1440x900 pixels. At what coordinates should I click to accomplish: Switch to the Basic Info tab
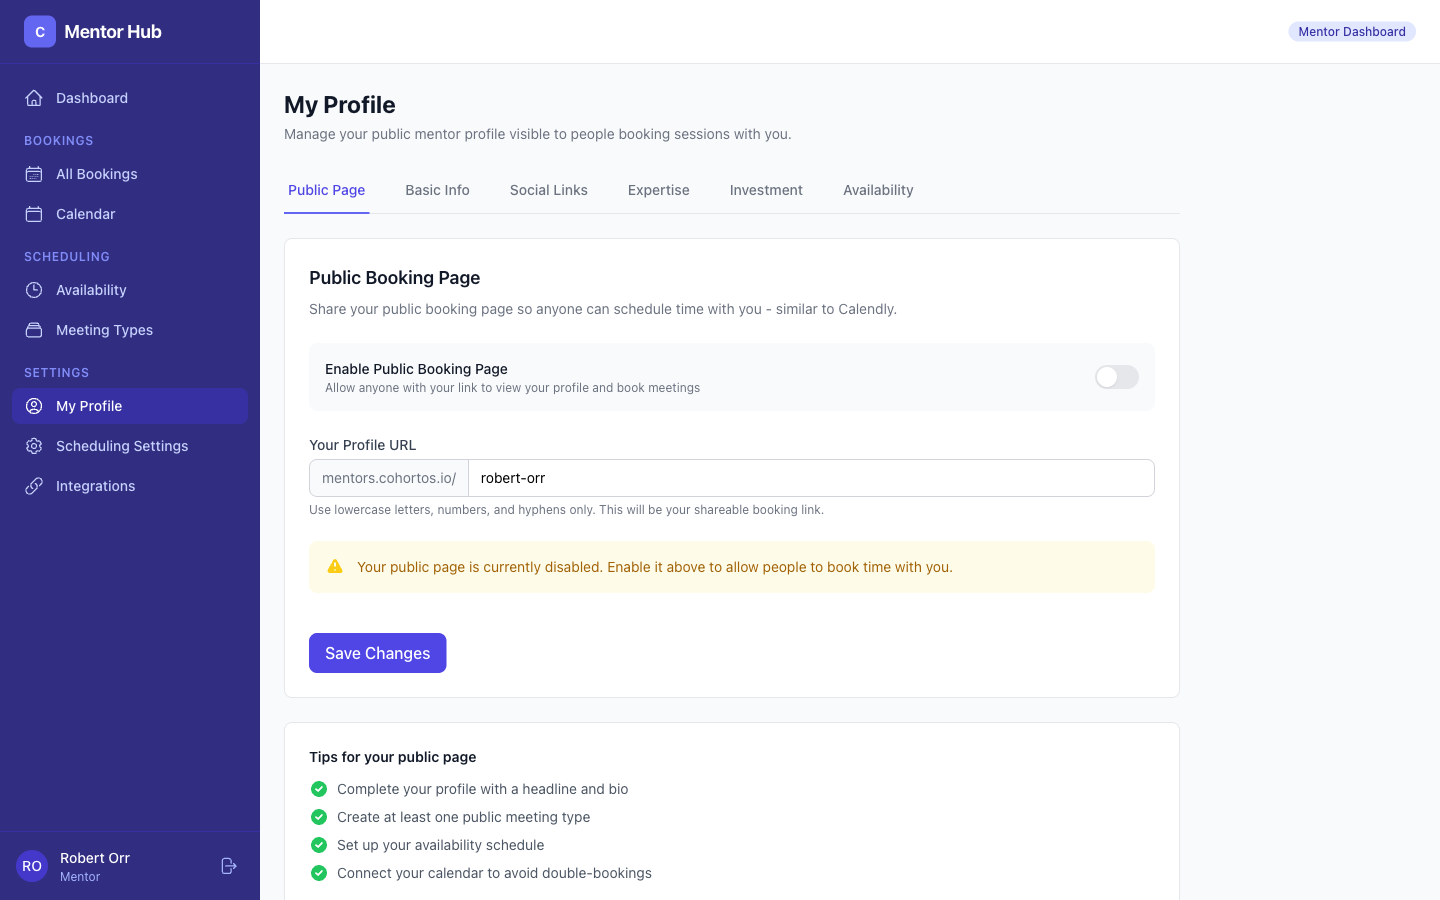click(437, 190)
